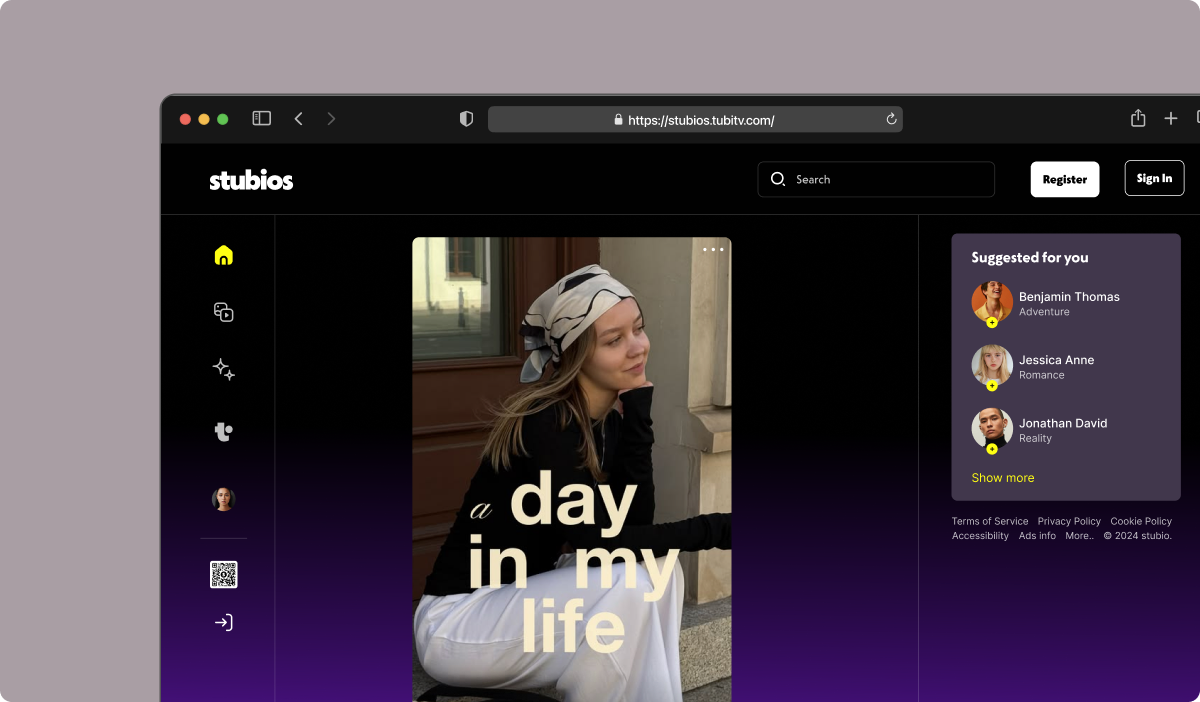Open the Ads info link

[1037, 536]
